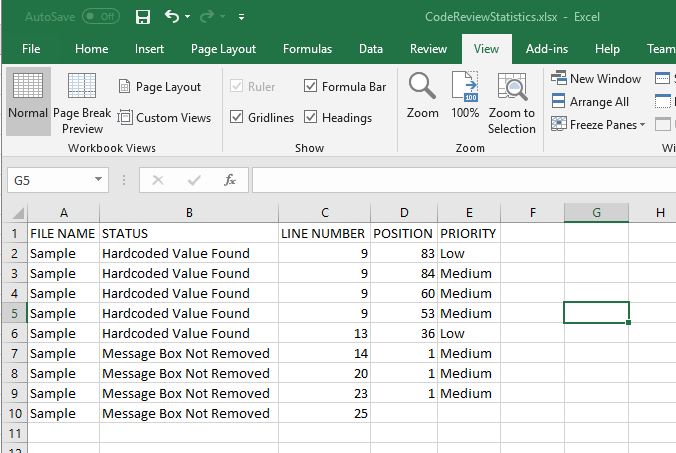Click the Save icon in title bar
The image size is (676, 453).
point(142,17)
